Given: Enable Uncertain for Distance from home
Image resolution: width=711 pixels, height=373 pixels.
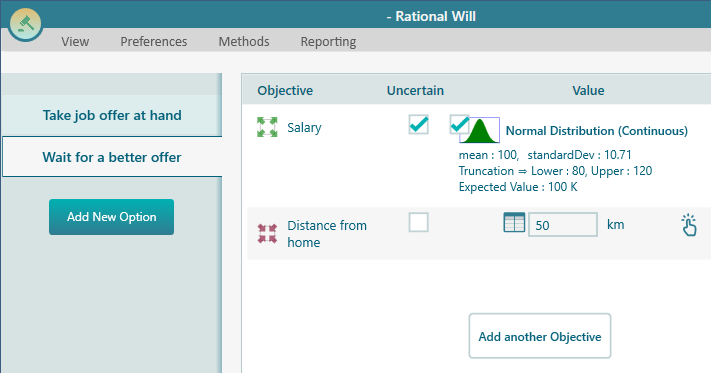Looking at the screenshot, I should [x=419, y=222].
